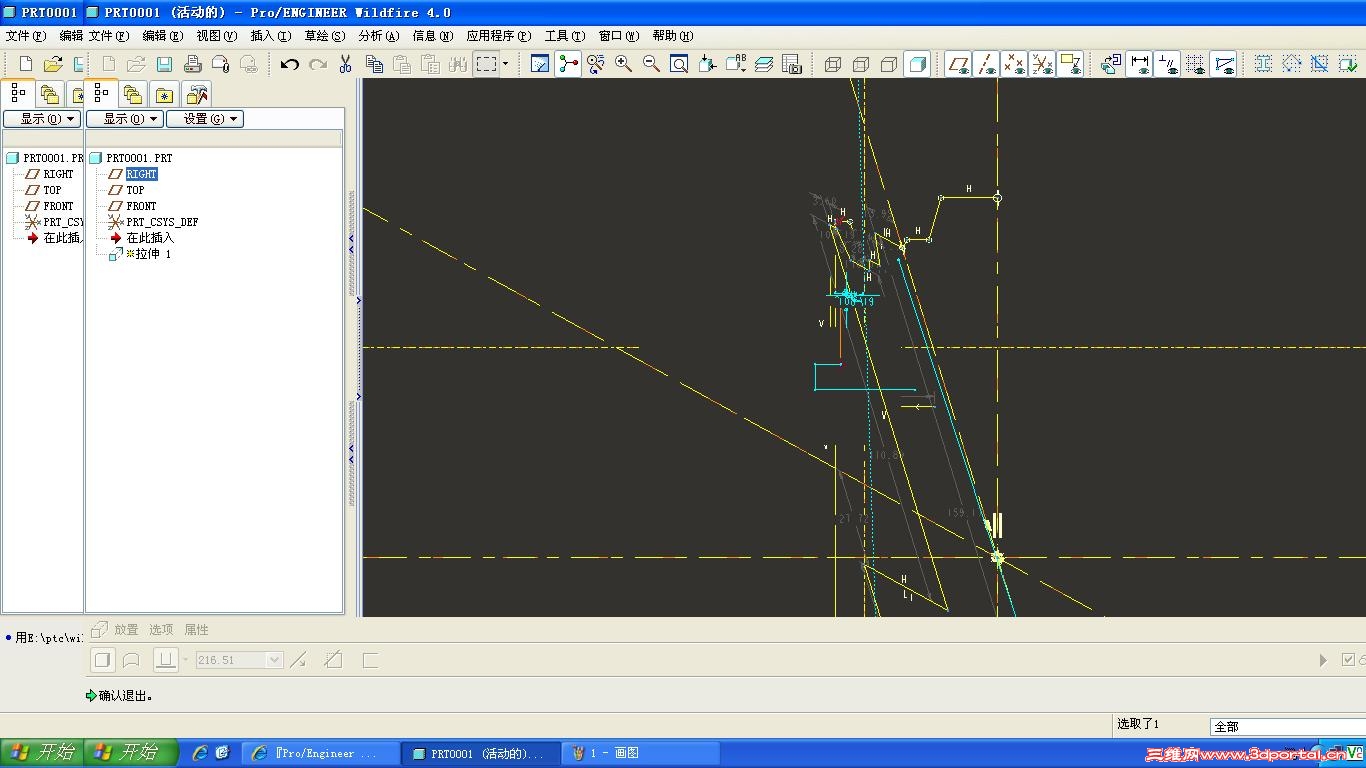Toggle coordinate systems display
Image resolution: width=1366 pixels, height=768 pixels.
tap(1042, 65)
